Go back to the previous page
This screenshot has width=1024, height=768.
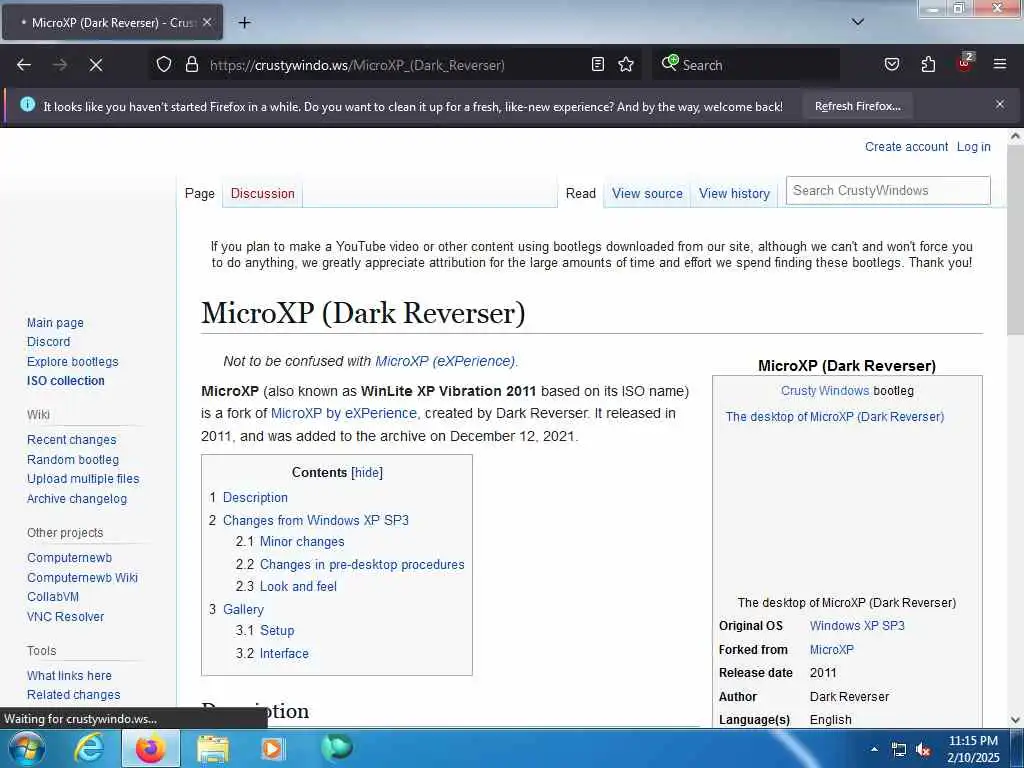(x=24, y=65)
